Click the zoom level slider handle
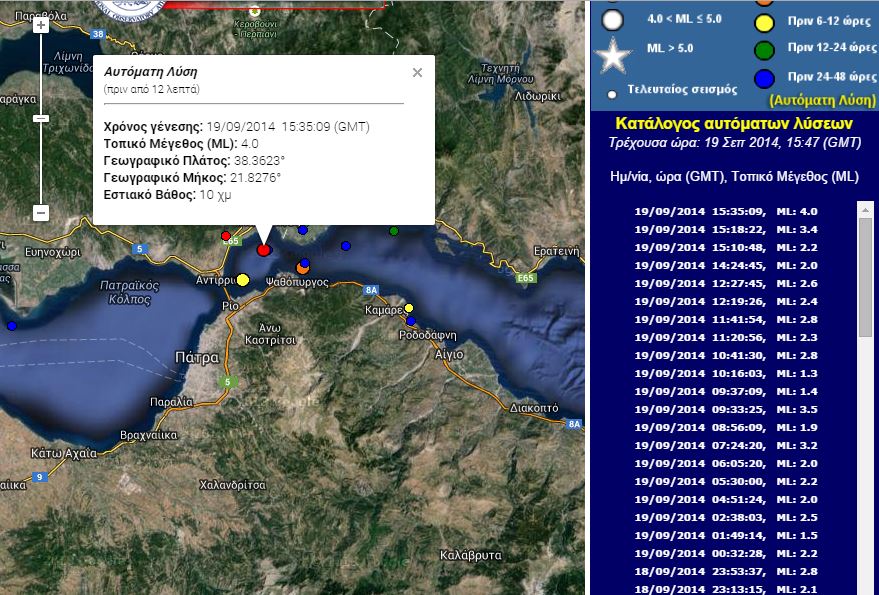The image size is (879, 595). tap(41, 118)
